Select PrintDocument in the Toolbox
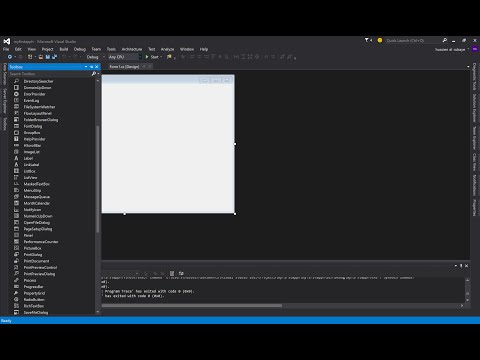Screen dimensions: 480x360 point(36,261)
